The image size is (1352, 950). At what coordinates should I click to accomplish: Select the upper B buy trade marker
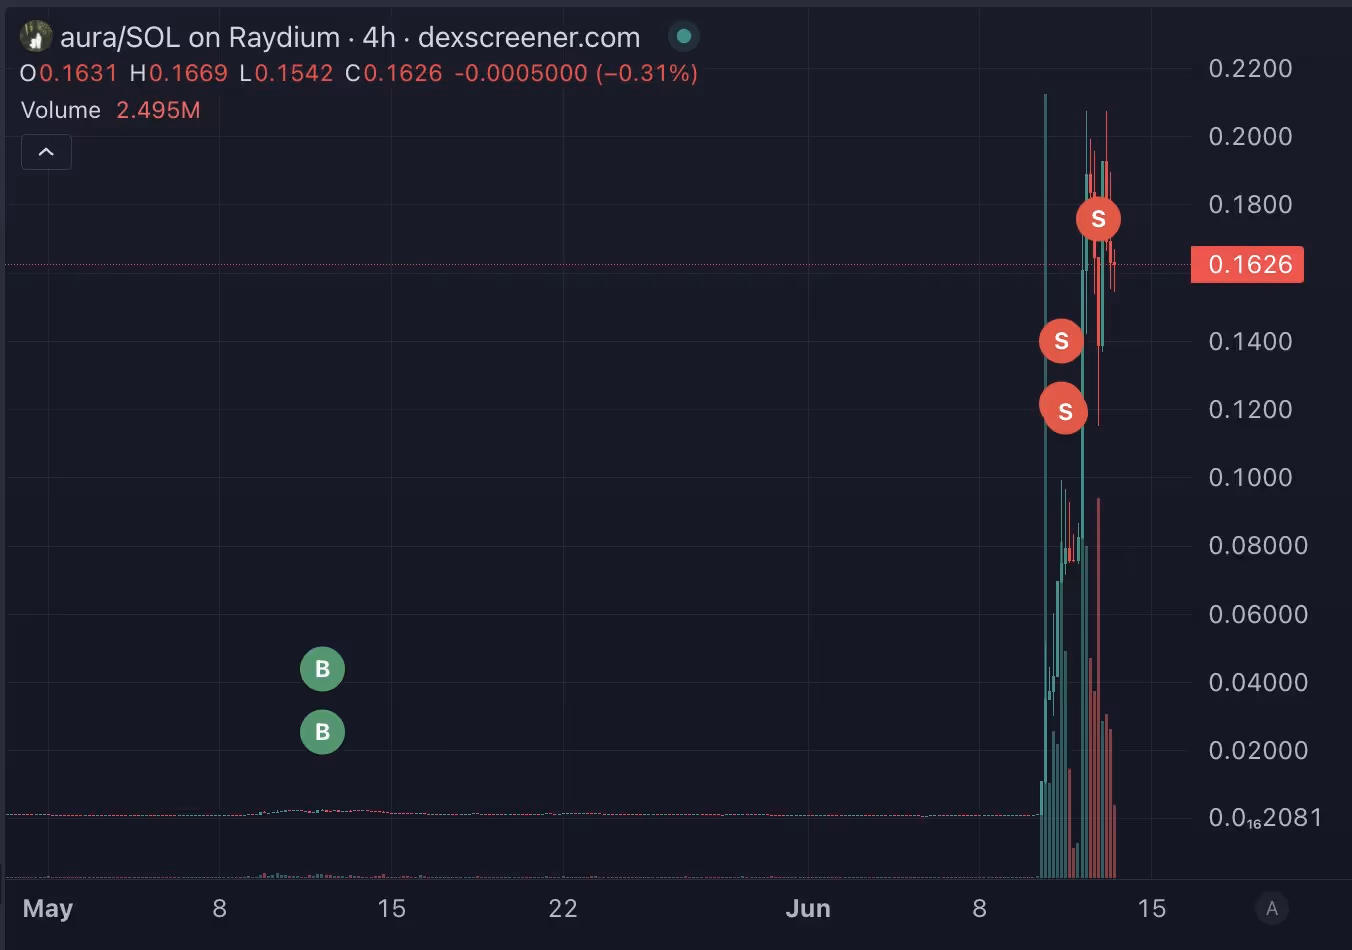(x=322, y=668)
